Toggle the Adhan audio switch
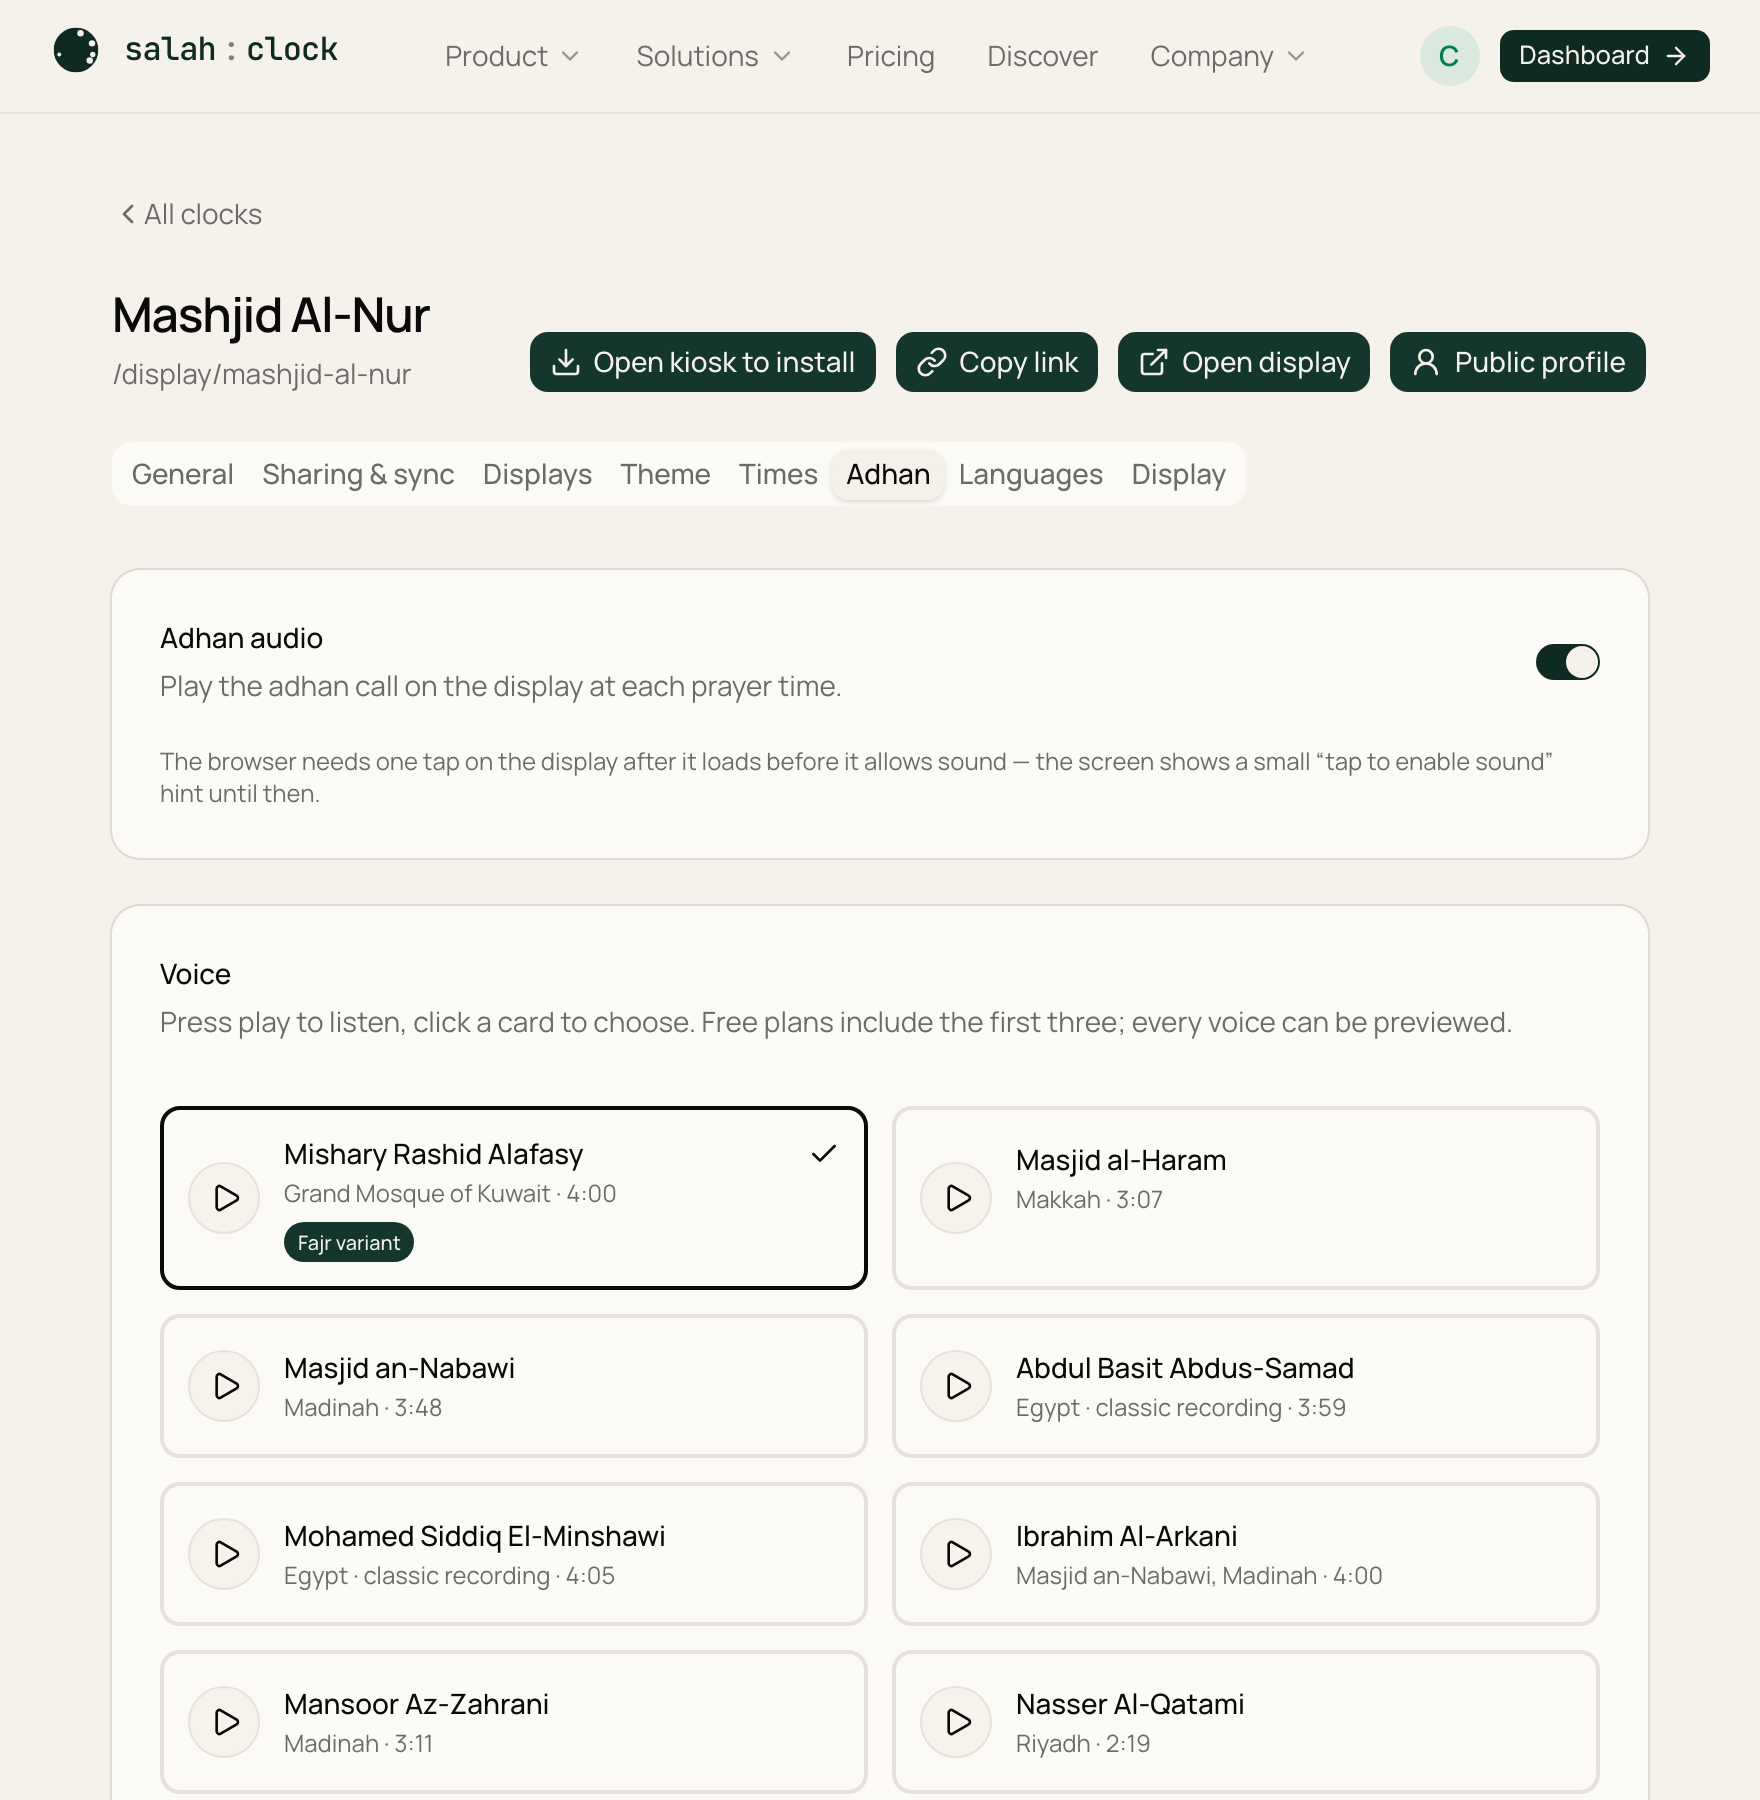 pos(1567,662)
